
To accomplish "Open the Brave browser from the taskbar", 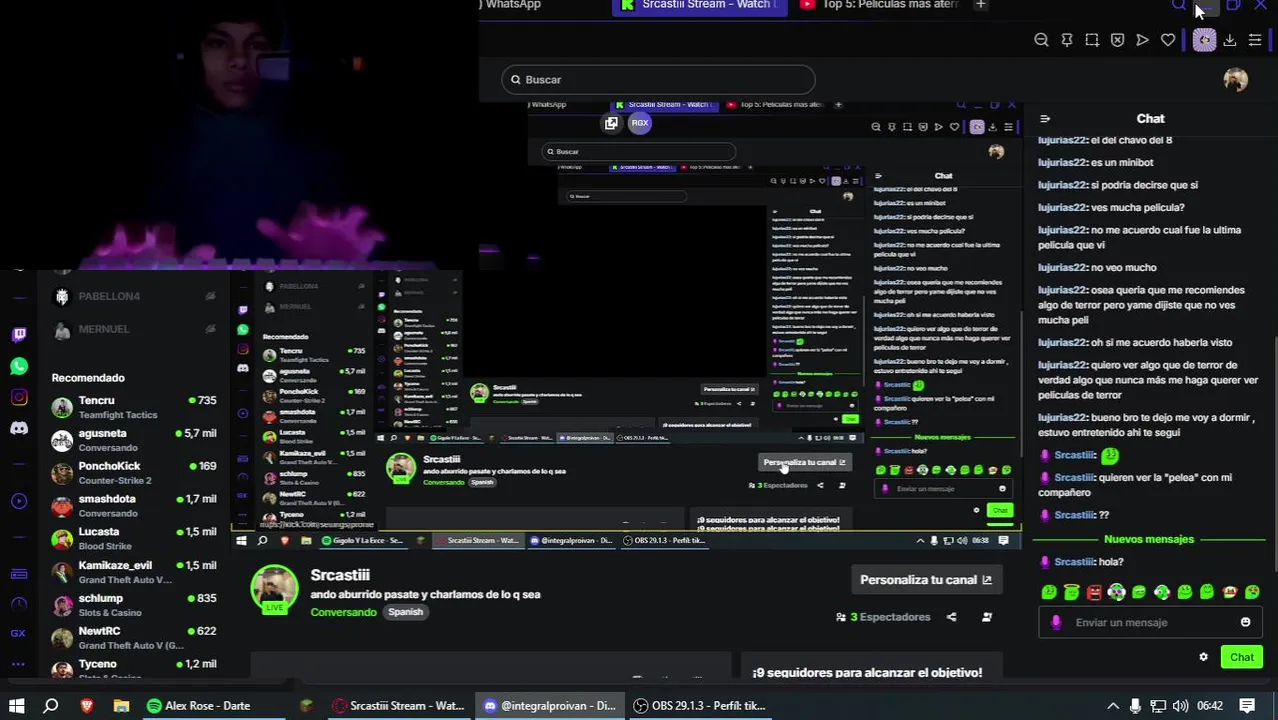I will 87,706.
